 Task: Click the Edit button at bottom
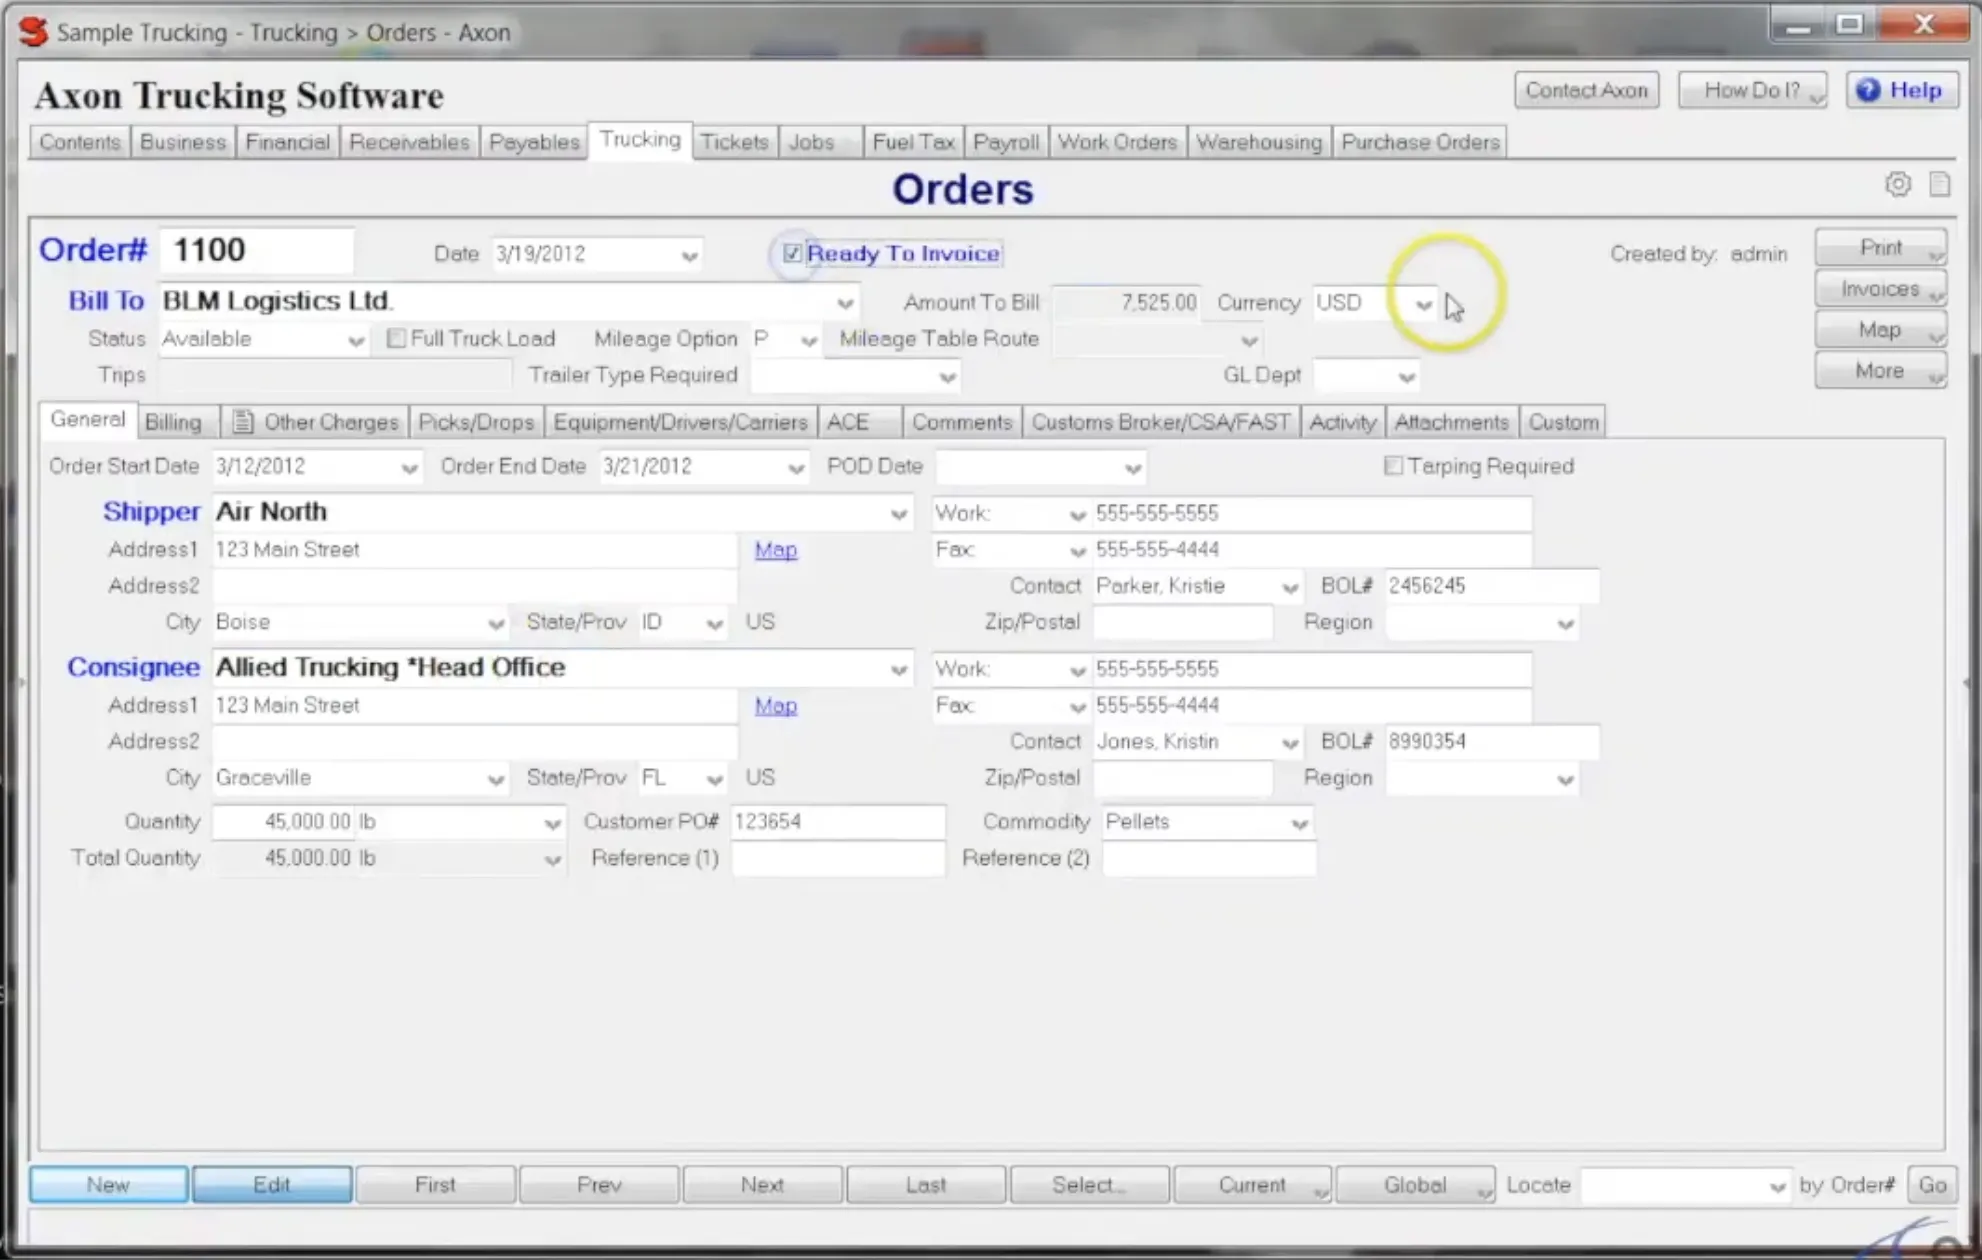pos(271,1184)
